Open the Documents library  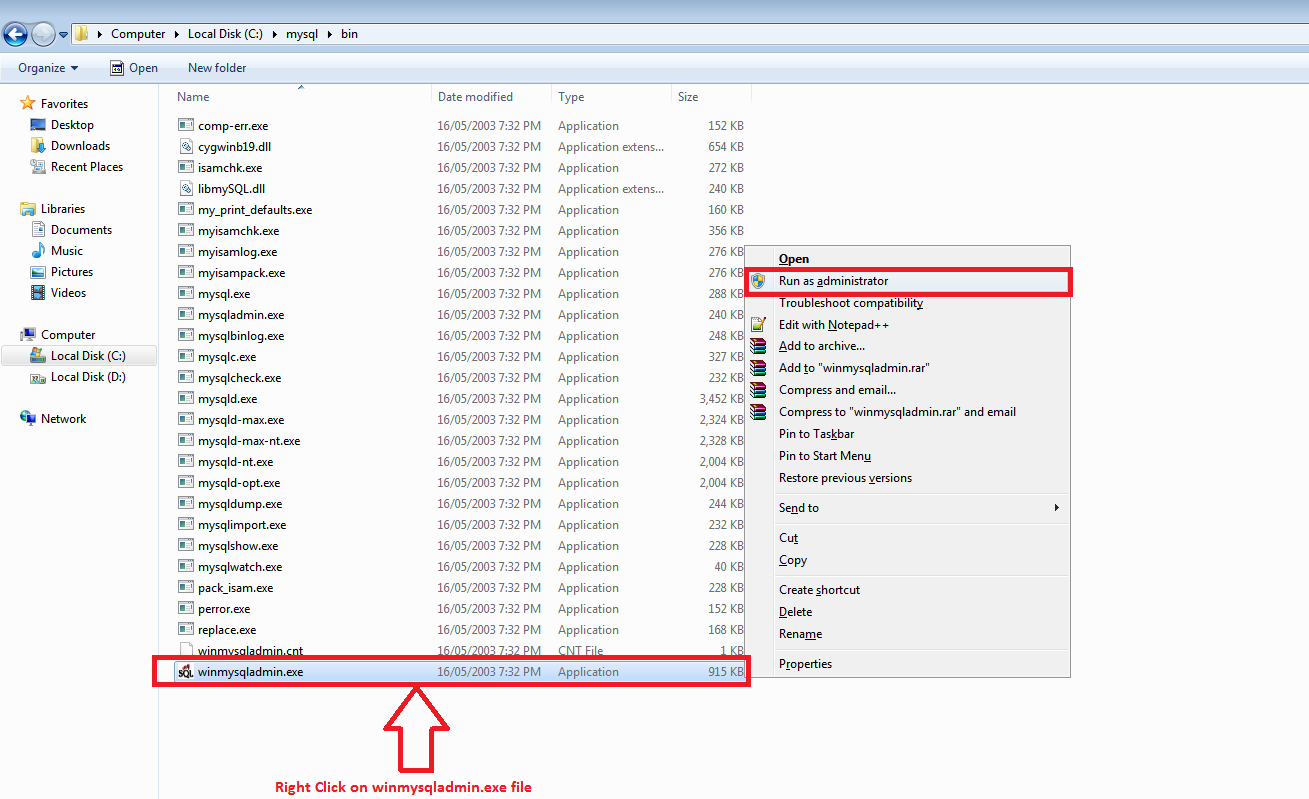[81, 230]
